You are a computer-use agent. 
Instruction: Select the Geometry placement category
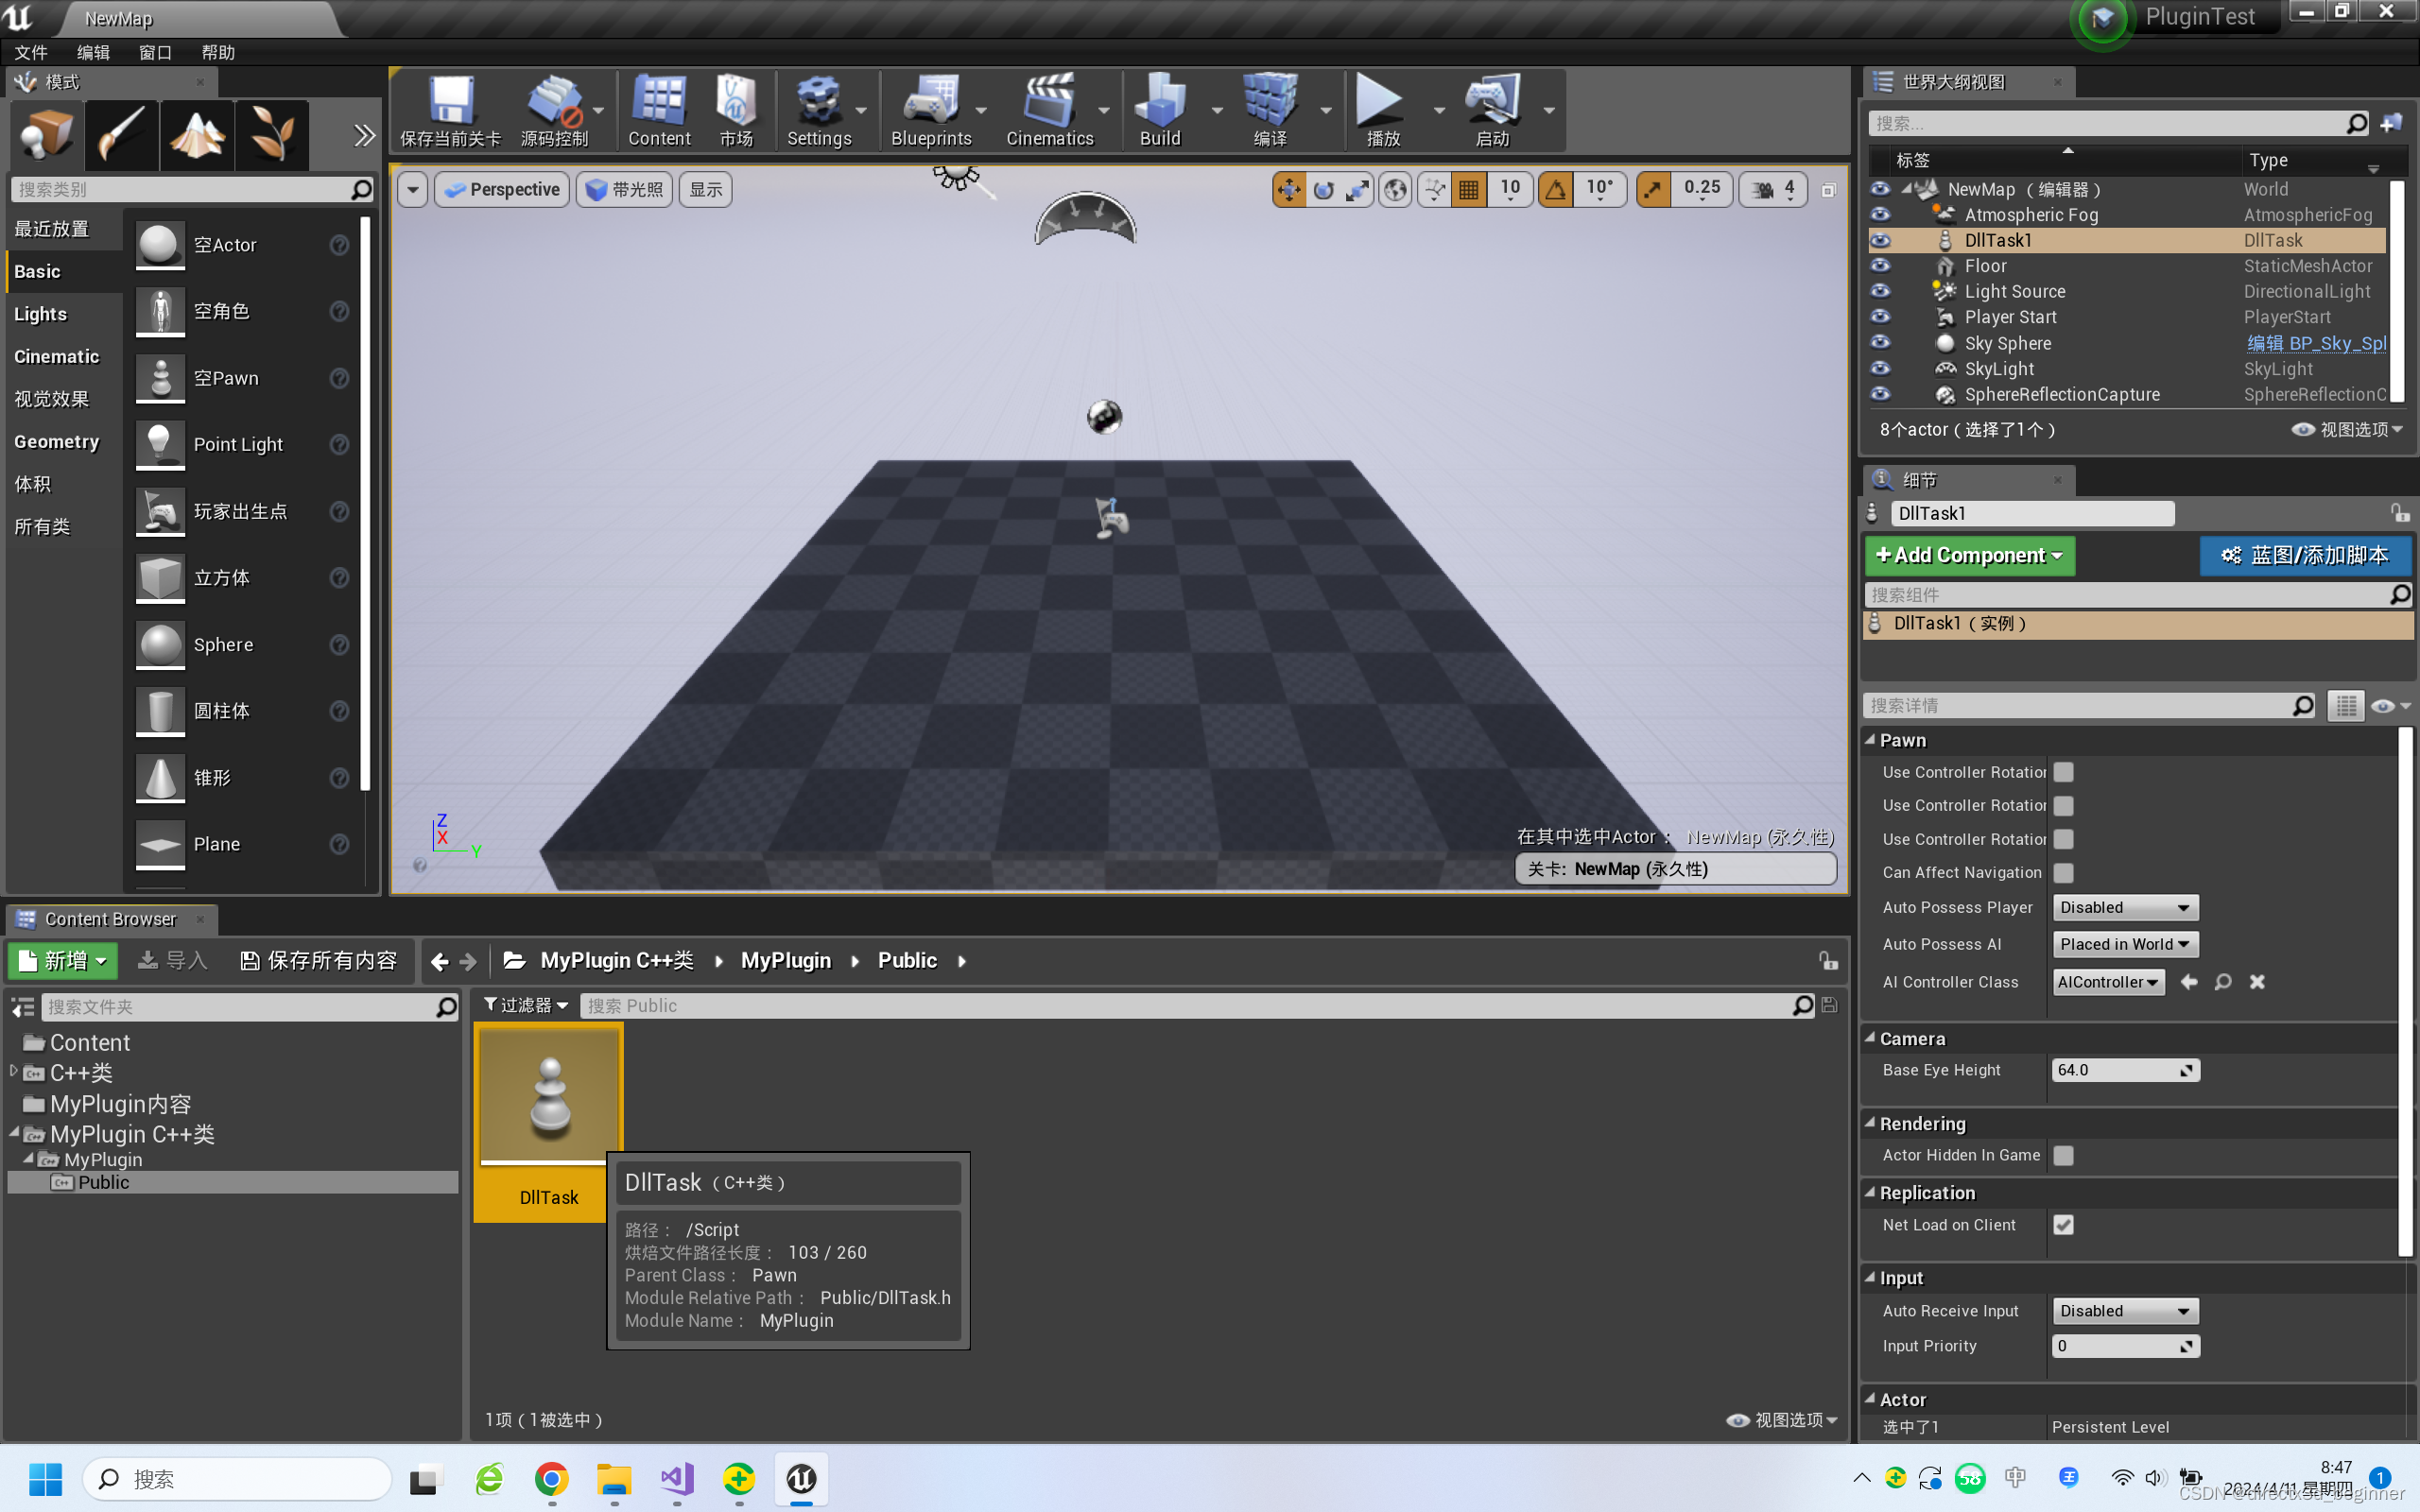(x=57, y=442)
